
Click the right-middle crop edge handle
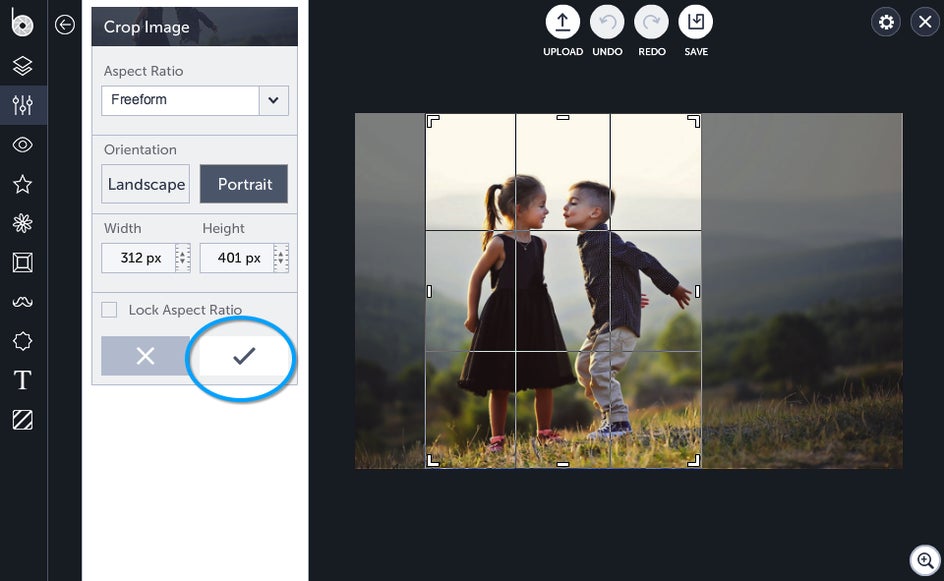coord(697,291)
